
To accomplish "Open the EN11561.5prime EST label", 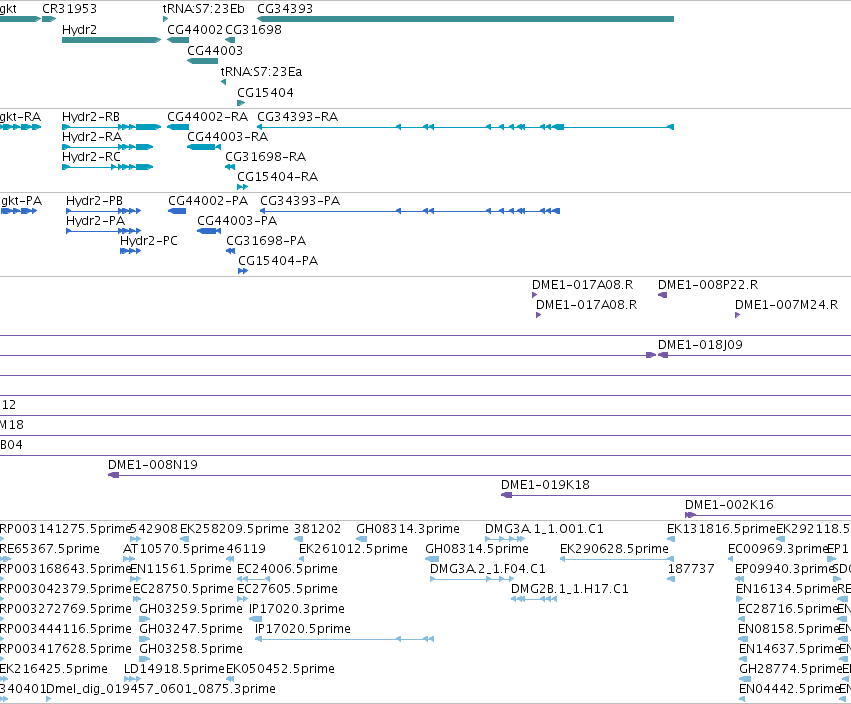I will tap(181, 569).
